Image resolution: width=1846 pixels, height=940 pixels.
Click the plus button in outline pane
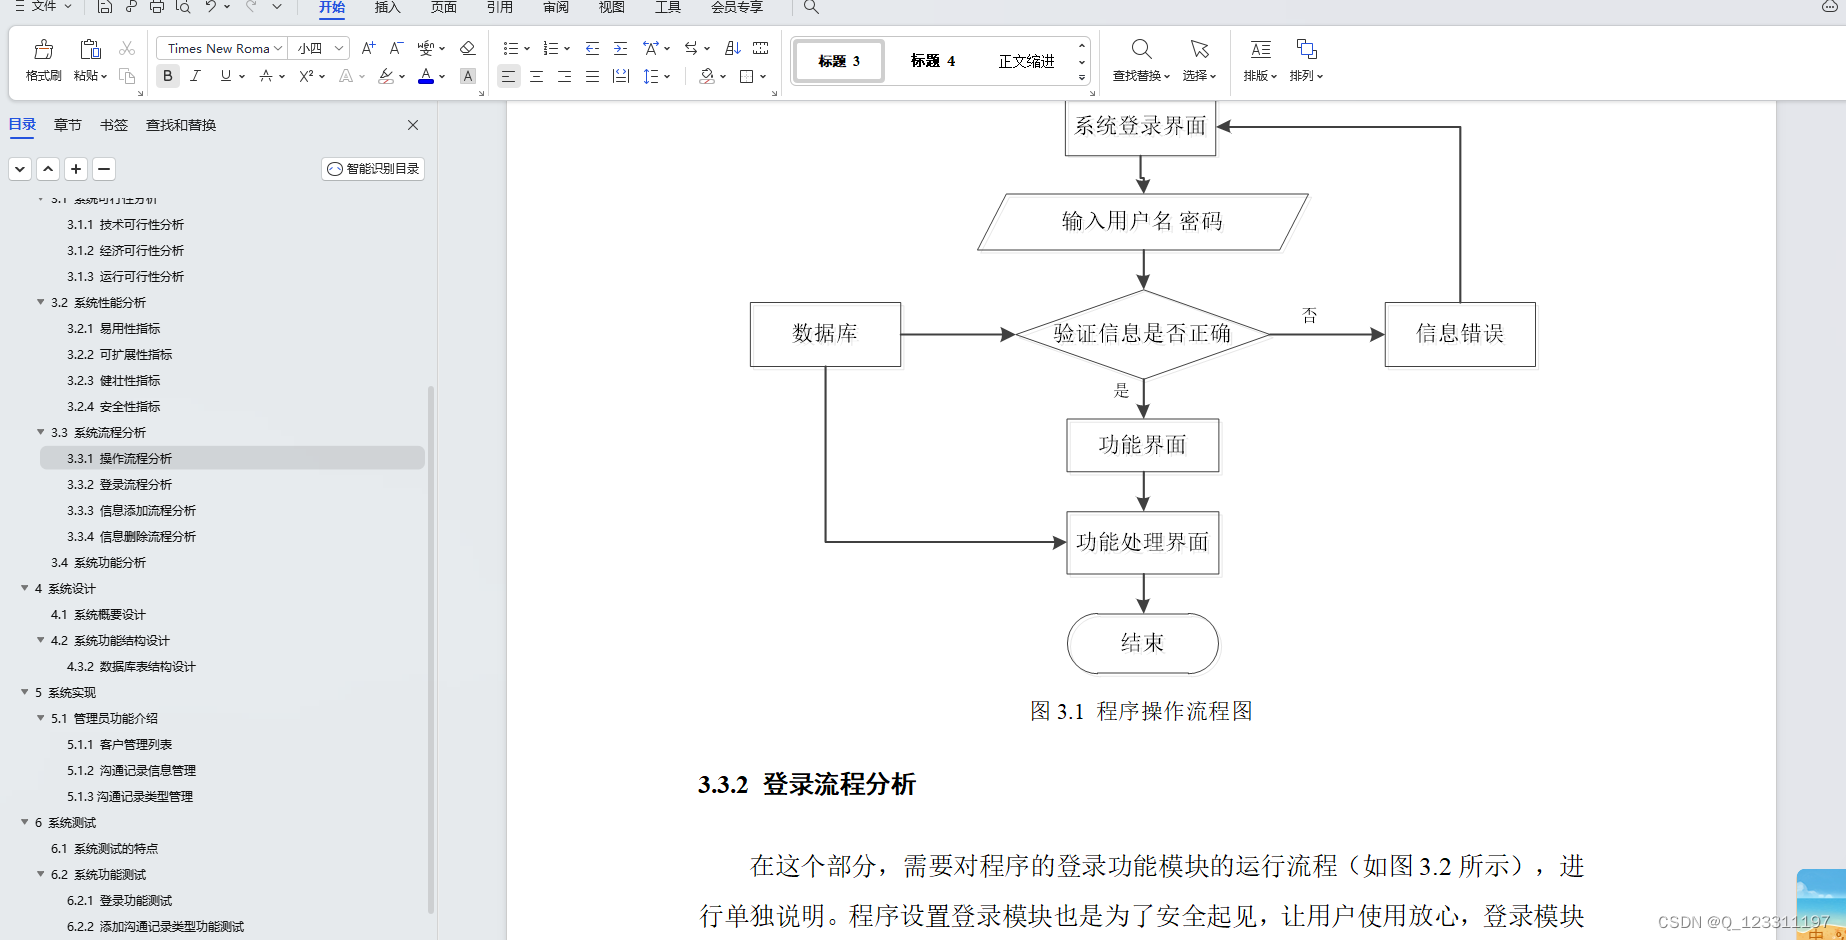(76, 169)
